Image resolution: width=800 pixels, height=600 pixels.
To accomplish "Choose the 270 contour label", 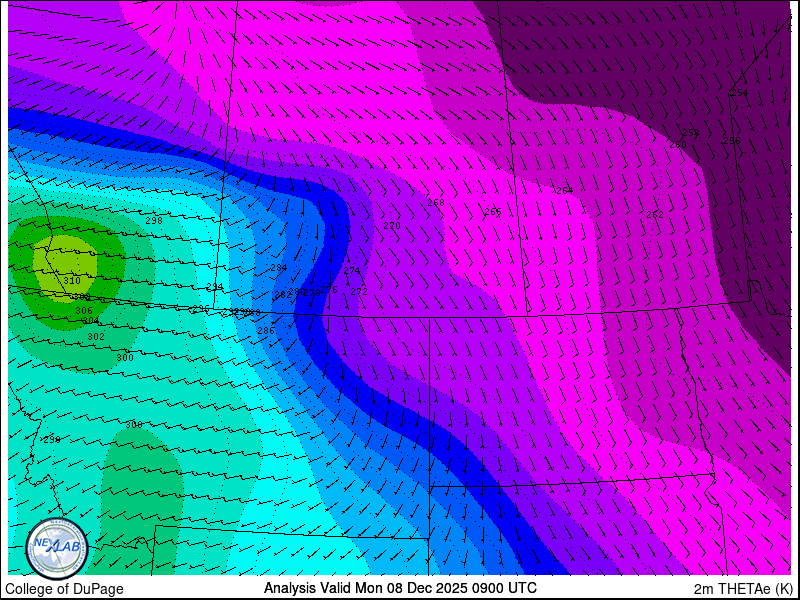I will [x=392, y=226].
